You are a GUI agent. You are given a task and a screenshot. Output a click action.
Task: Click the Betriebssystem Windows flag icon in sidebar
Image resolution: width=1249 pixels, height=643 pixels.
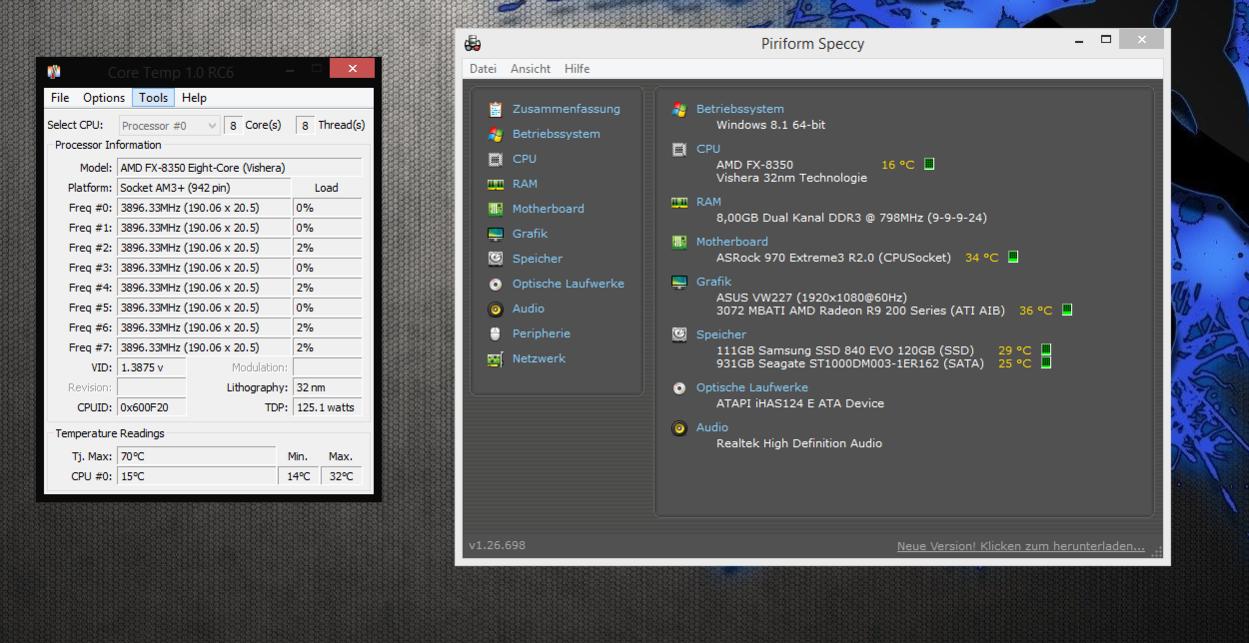pyautogui.click(x=495, y=134)
